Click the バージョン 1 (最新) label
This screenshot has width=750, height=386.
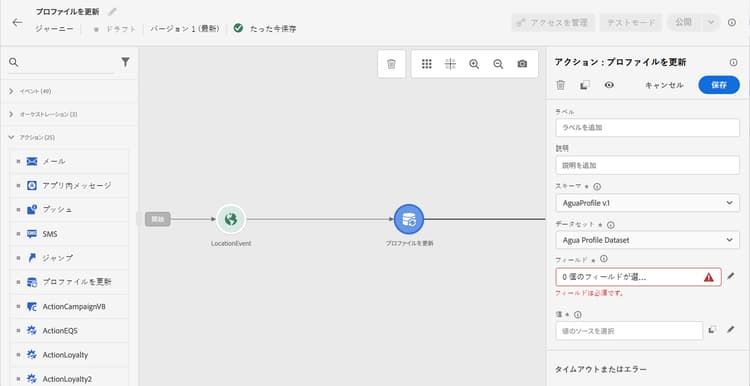[x=185, y=29]
